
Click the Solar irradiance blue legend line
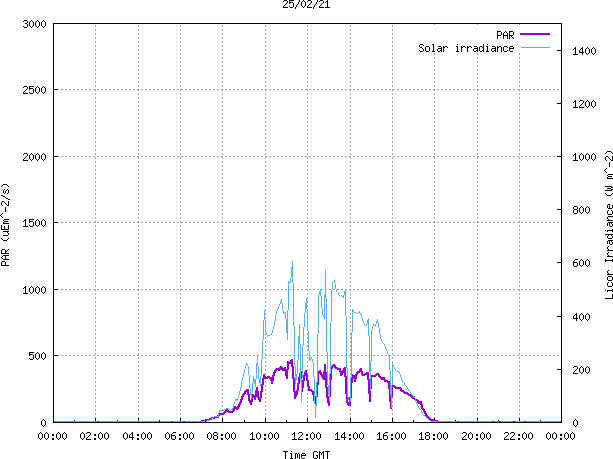point(535,48)
